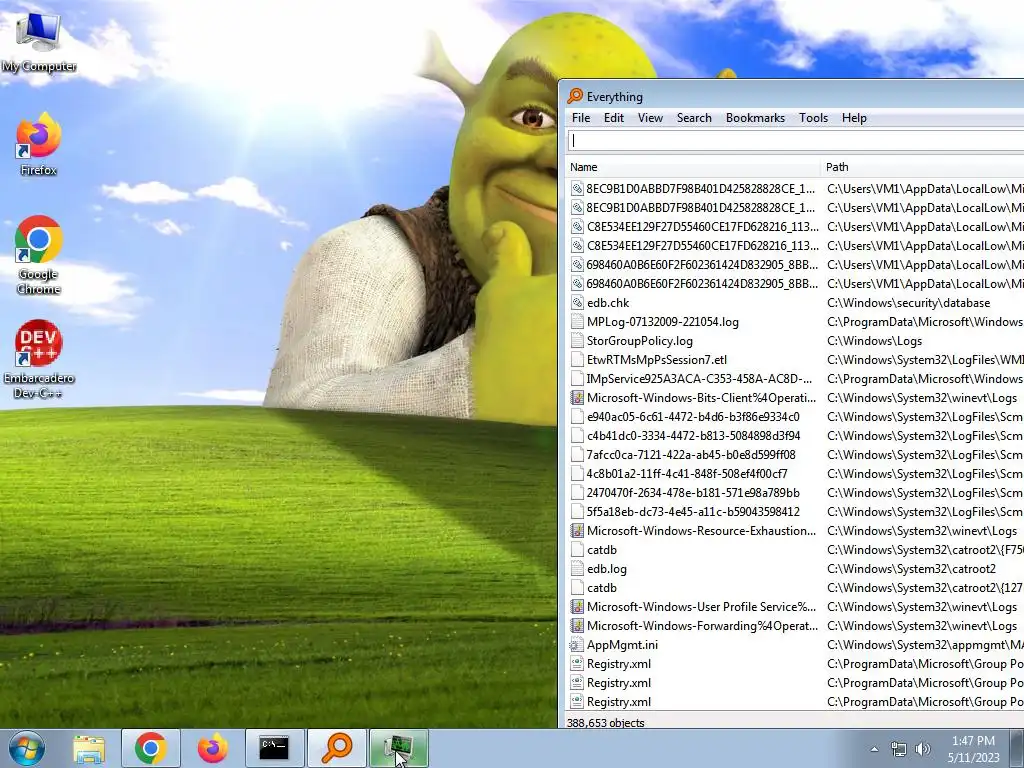Select MPLog-07132009-221054.log in results
Viewport: 1024px width, 768px height.
pos(795,321)
